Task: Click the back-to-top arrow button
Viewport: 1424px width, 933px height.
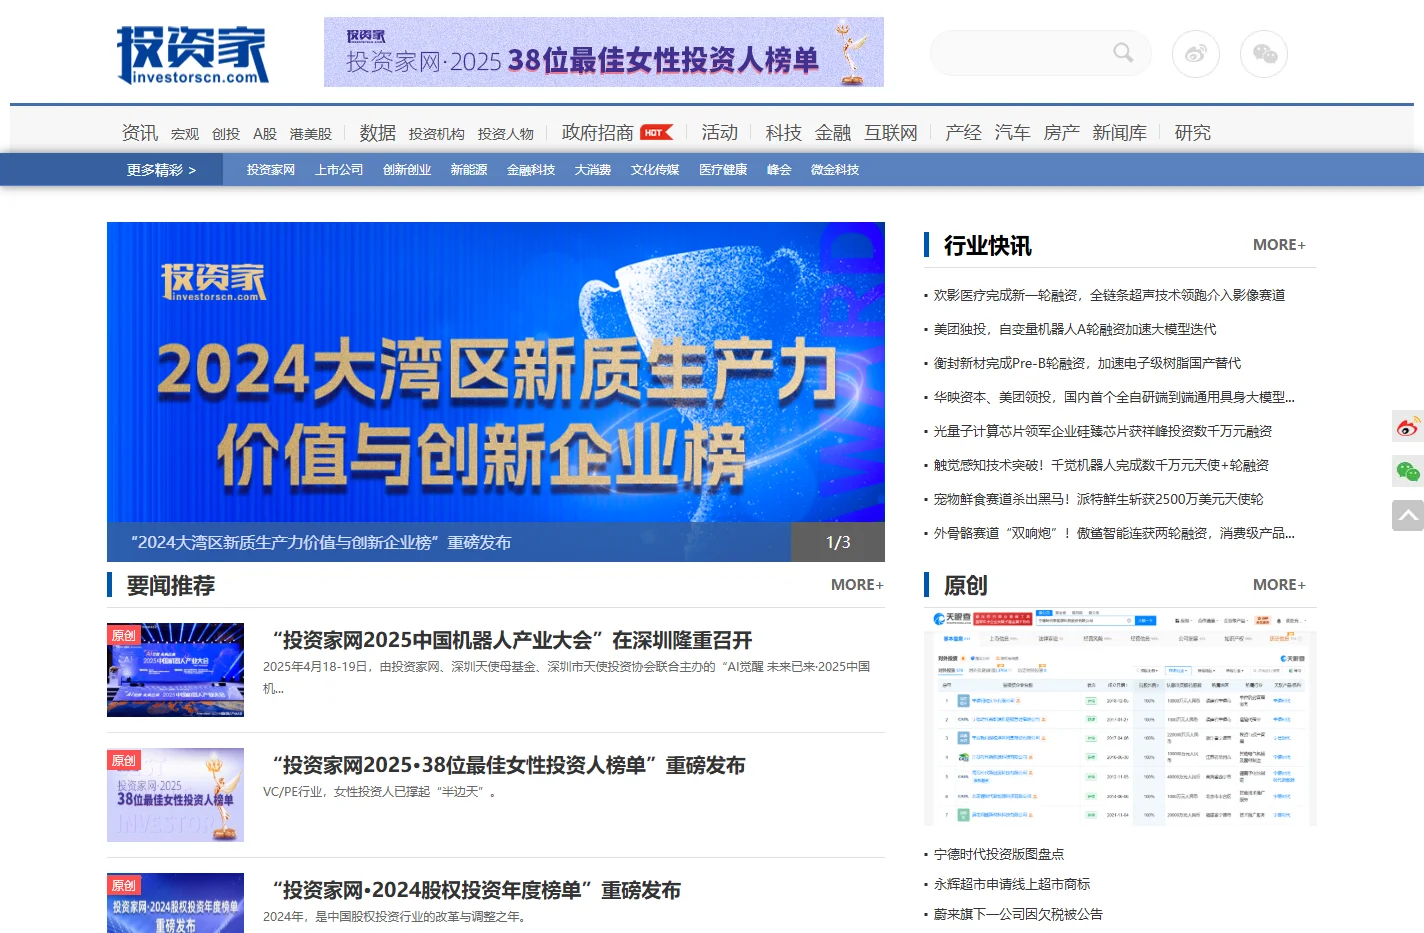Action: [1408, 516]
